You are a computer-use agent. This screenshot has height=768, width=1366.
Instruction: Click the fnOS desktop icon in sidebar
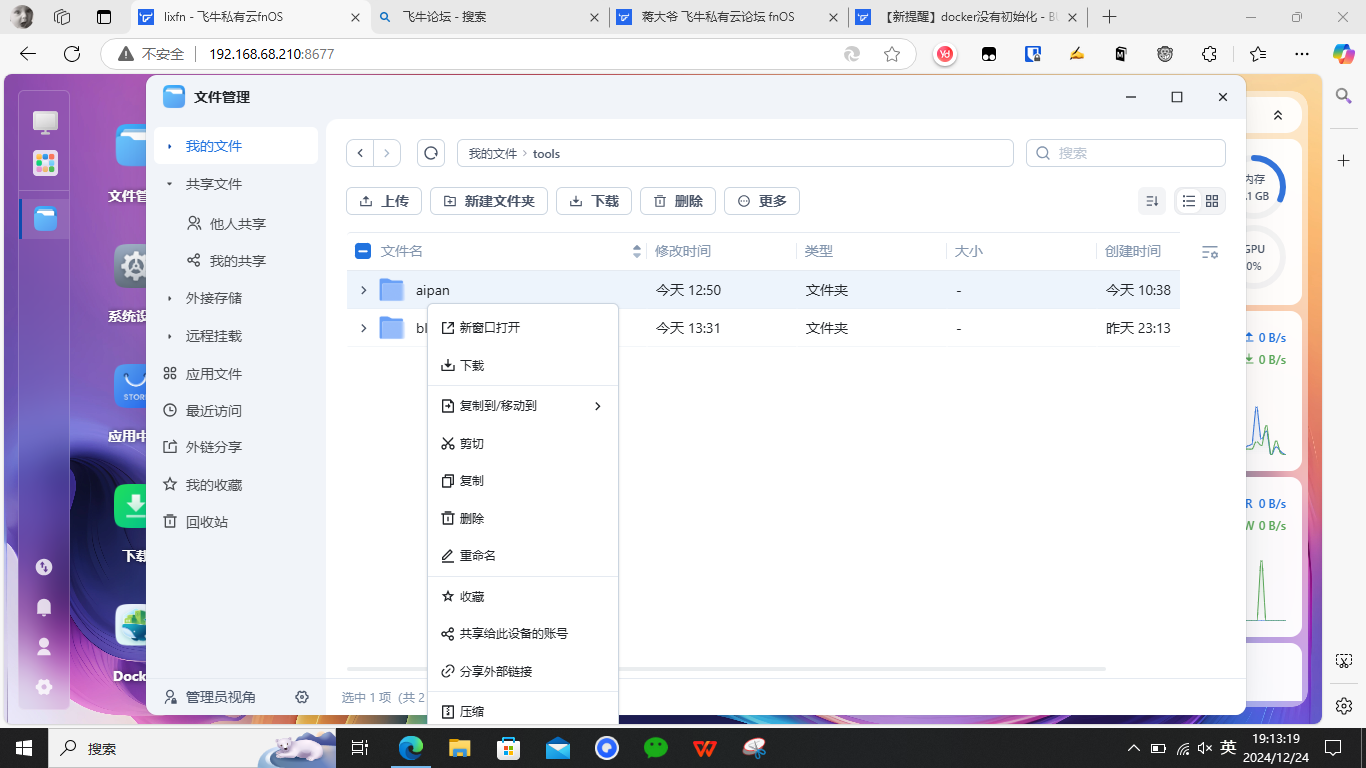(45, 122)
